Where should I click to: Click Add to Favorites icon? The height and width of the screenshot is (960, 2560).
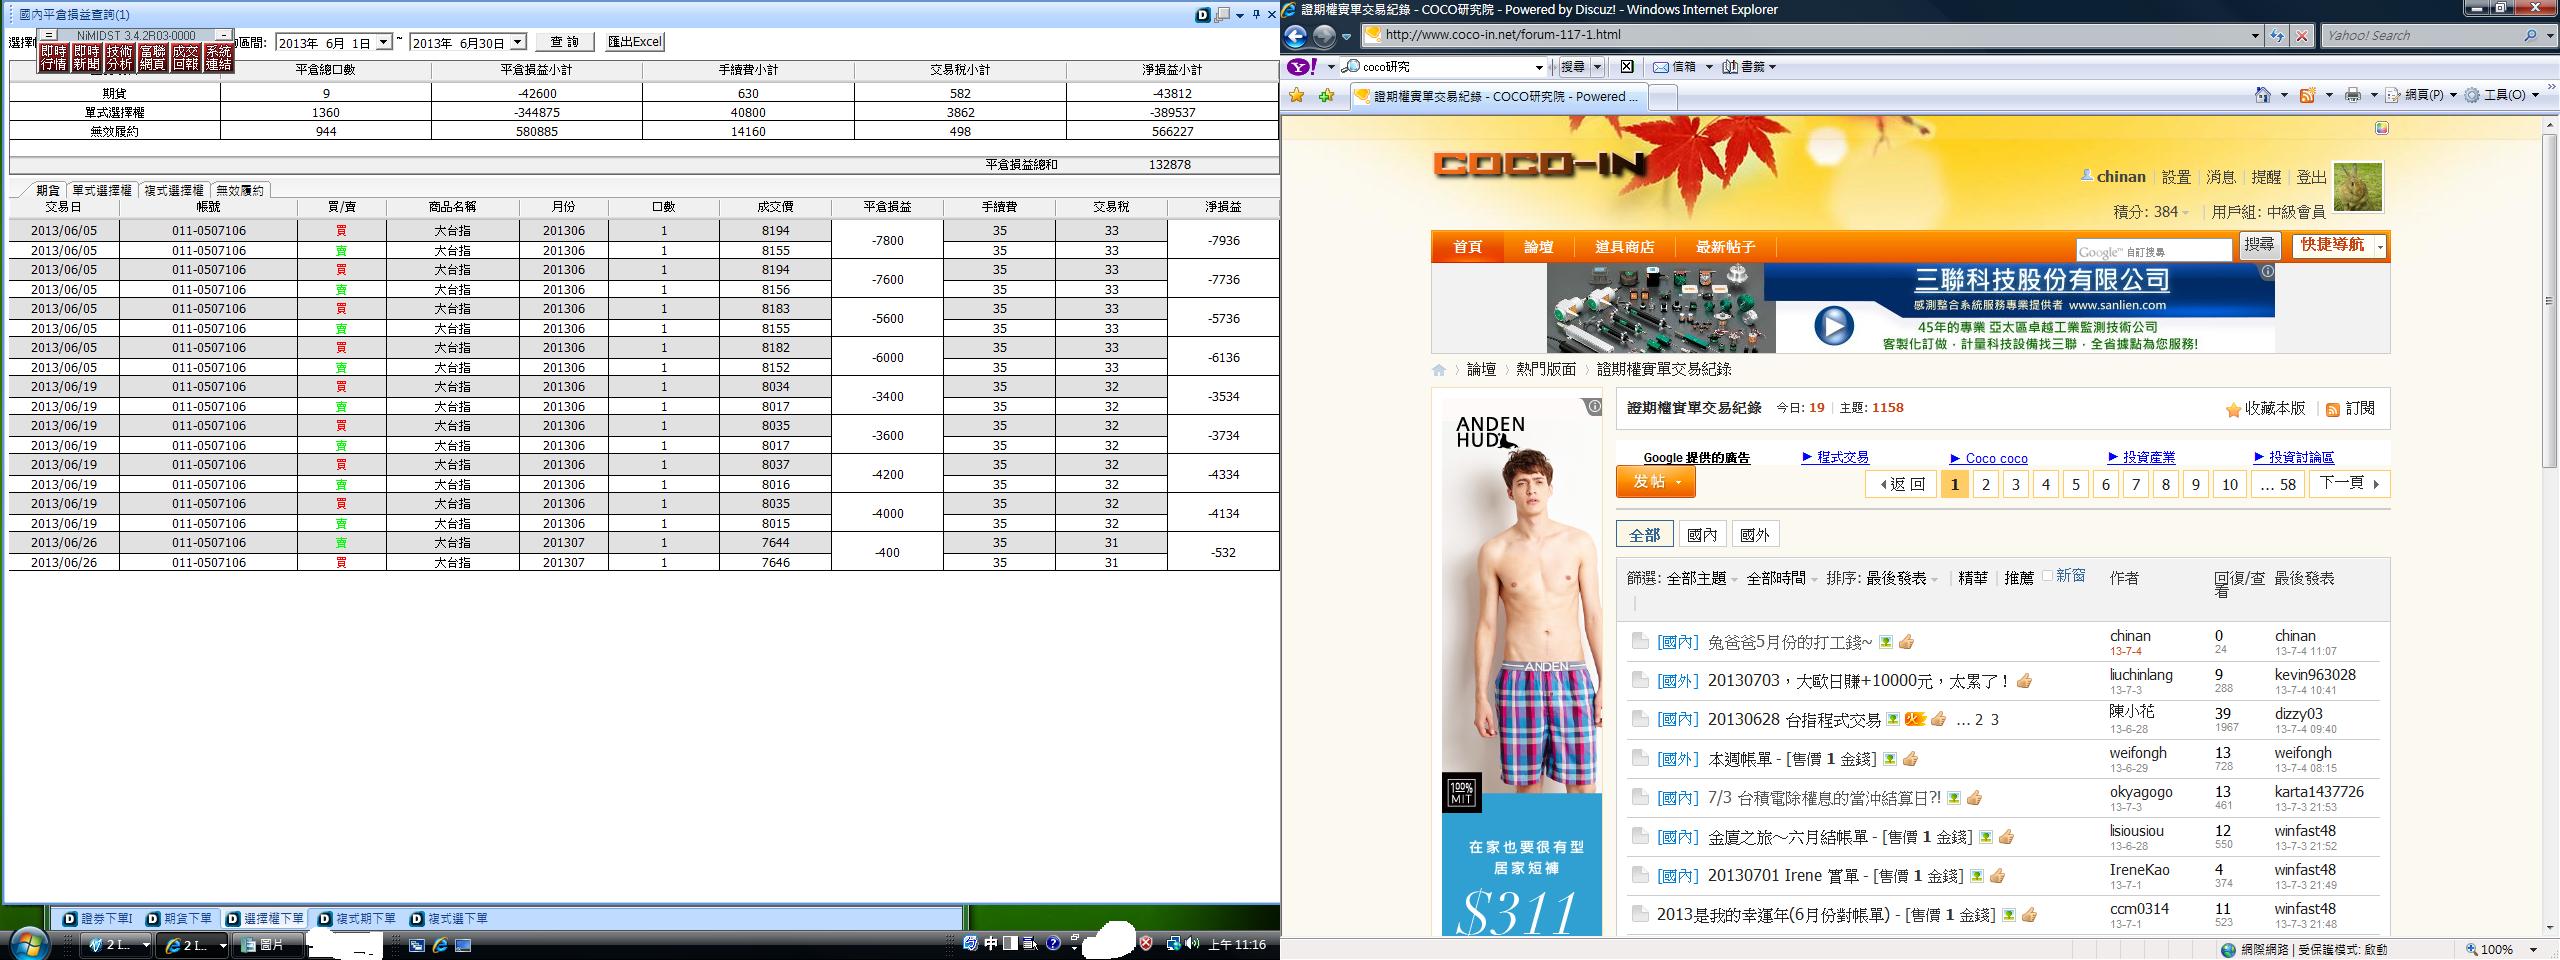[x=1326, y=96]
